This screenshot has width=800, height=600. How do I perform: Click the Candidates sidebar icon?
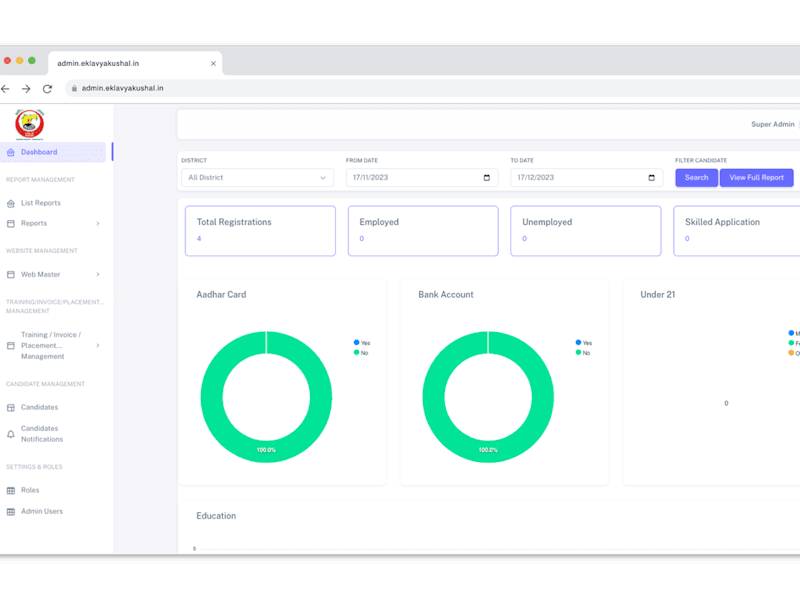pyautogui.click(x=11, y=407)
